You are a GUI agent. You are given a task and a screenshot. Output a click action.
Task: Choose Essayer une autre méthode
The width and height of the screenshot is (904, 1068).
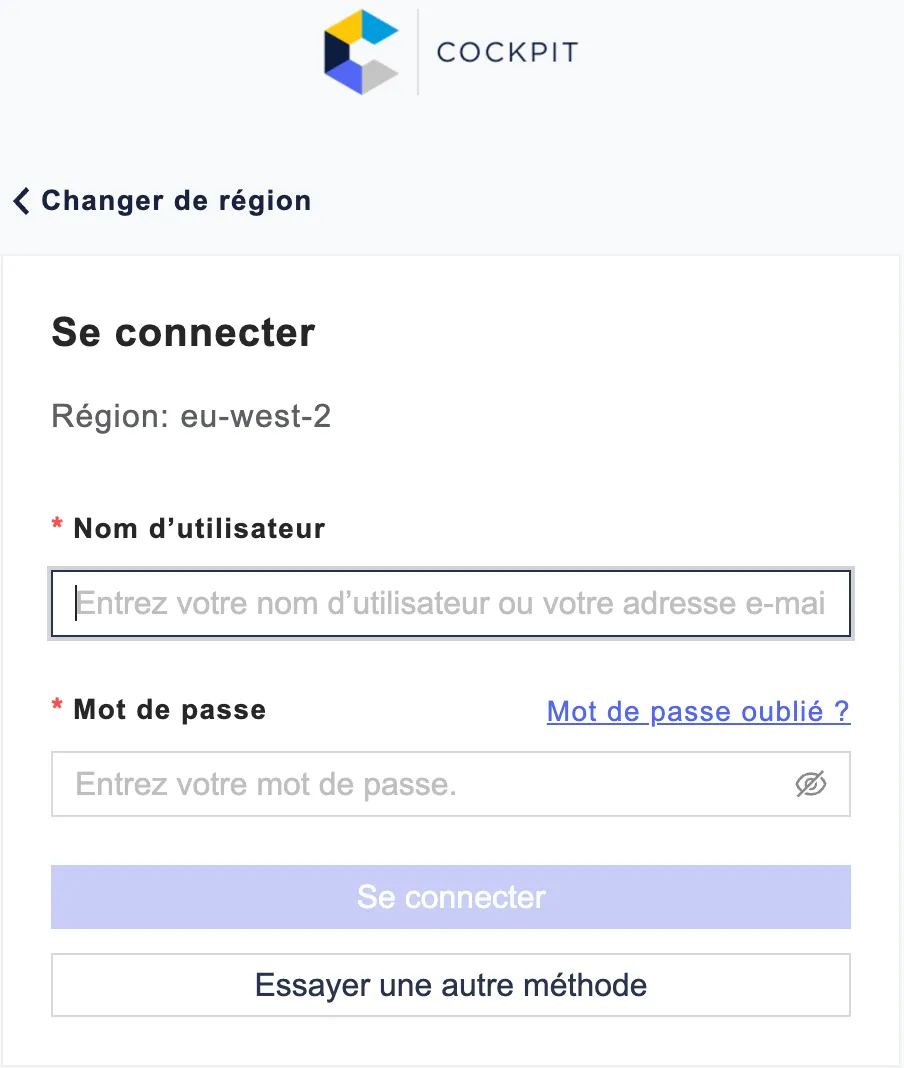coord(451,985)
